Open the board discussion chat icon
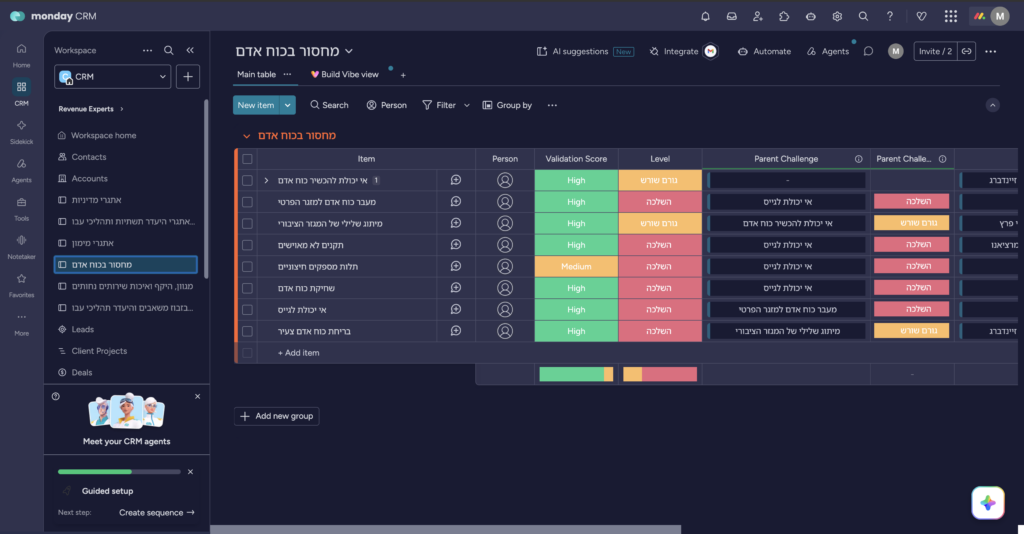The image size is (1024, 534). click(868, 51)
